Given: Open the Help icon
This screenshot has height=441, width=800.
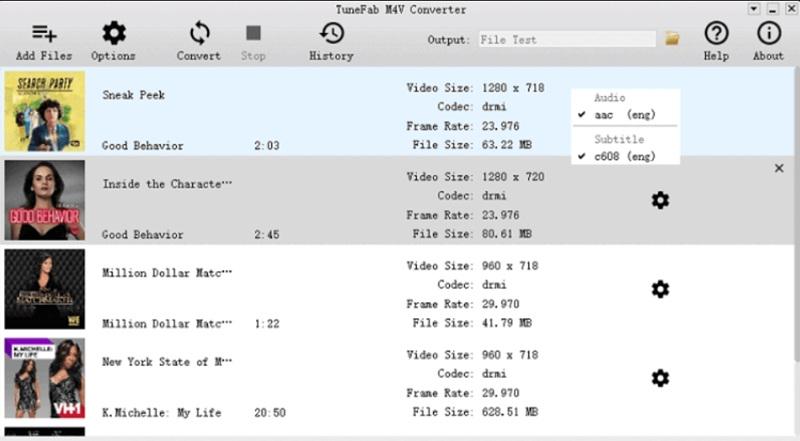Looking at the screenshot, I should tap(716, 33).
